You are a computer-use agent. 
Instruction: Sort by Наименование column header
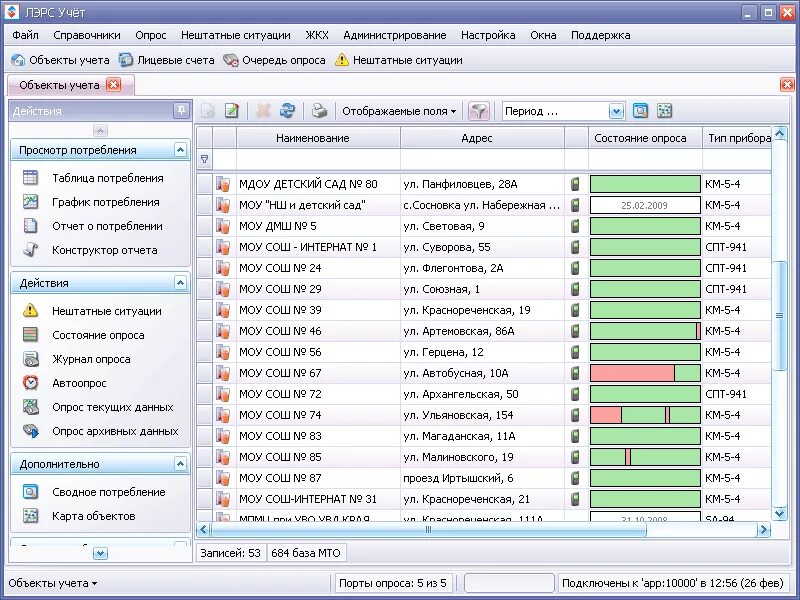(x=318, y=138)
